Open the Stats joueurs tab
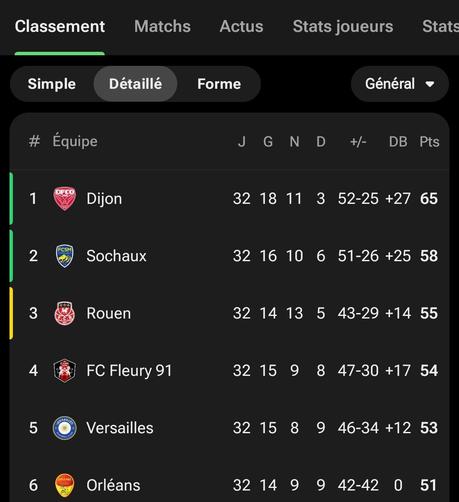The image size is (459, 502). [343, 27]
